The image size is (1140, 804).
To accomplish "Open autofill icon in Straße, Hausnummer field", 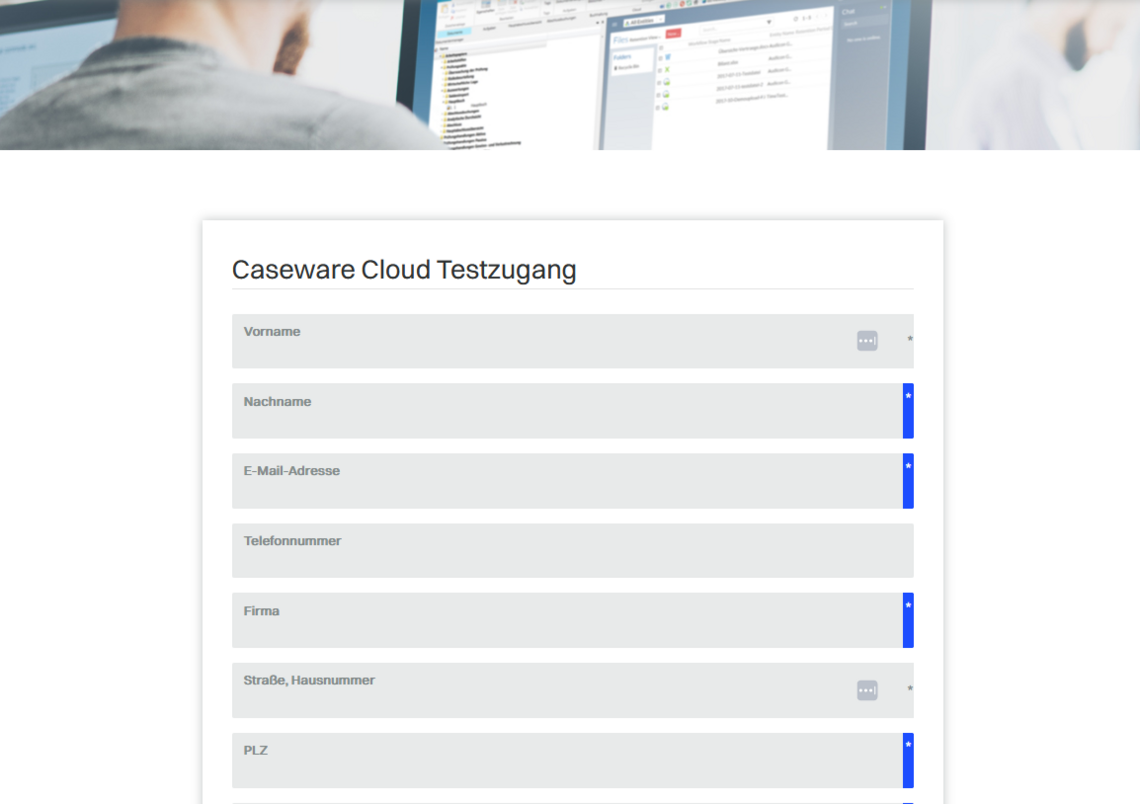I will [x=867, y=690].
